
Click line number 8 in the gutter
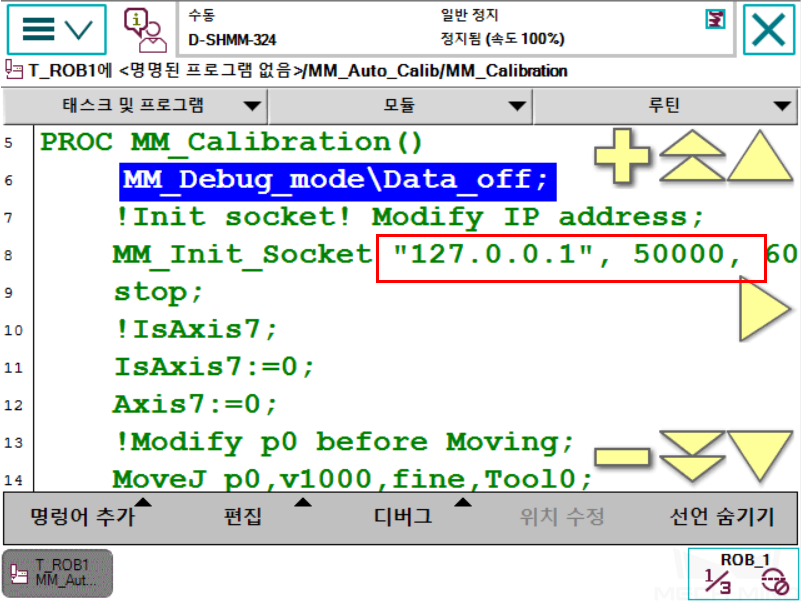[x=9, y=255]
